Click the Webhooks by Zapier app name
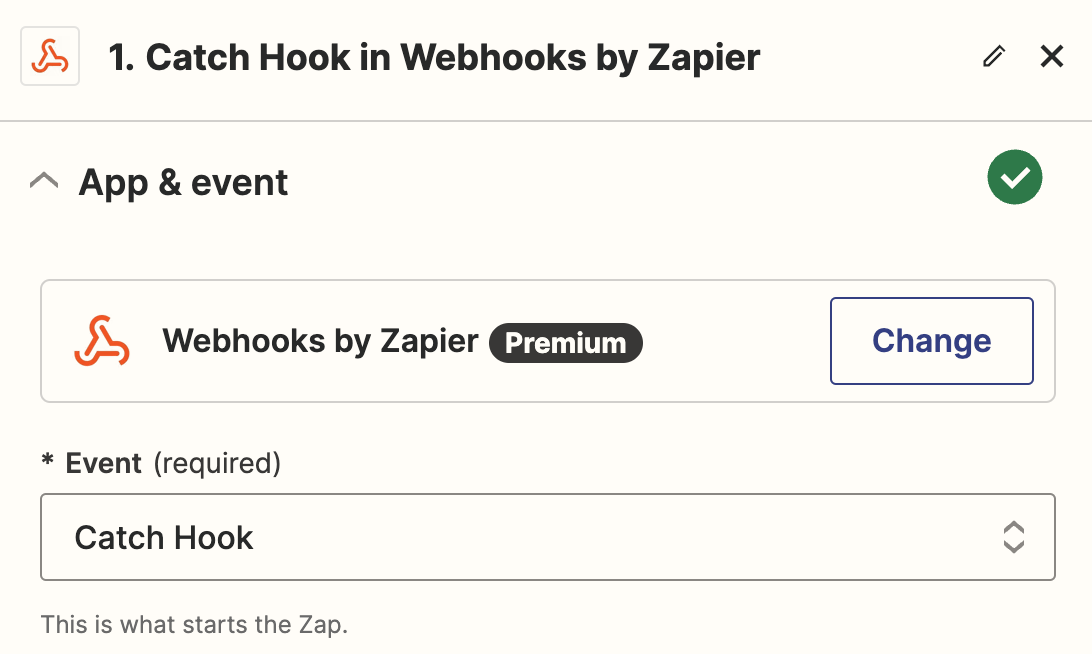Viewport: 1092px width, 654px height. pyautogui.click(x=320, y=341)
